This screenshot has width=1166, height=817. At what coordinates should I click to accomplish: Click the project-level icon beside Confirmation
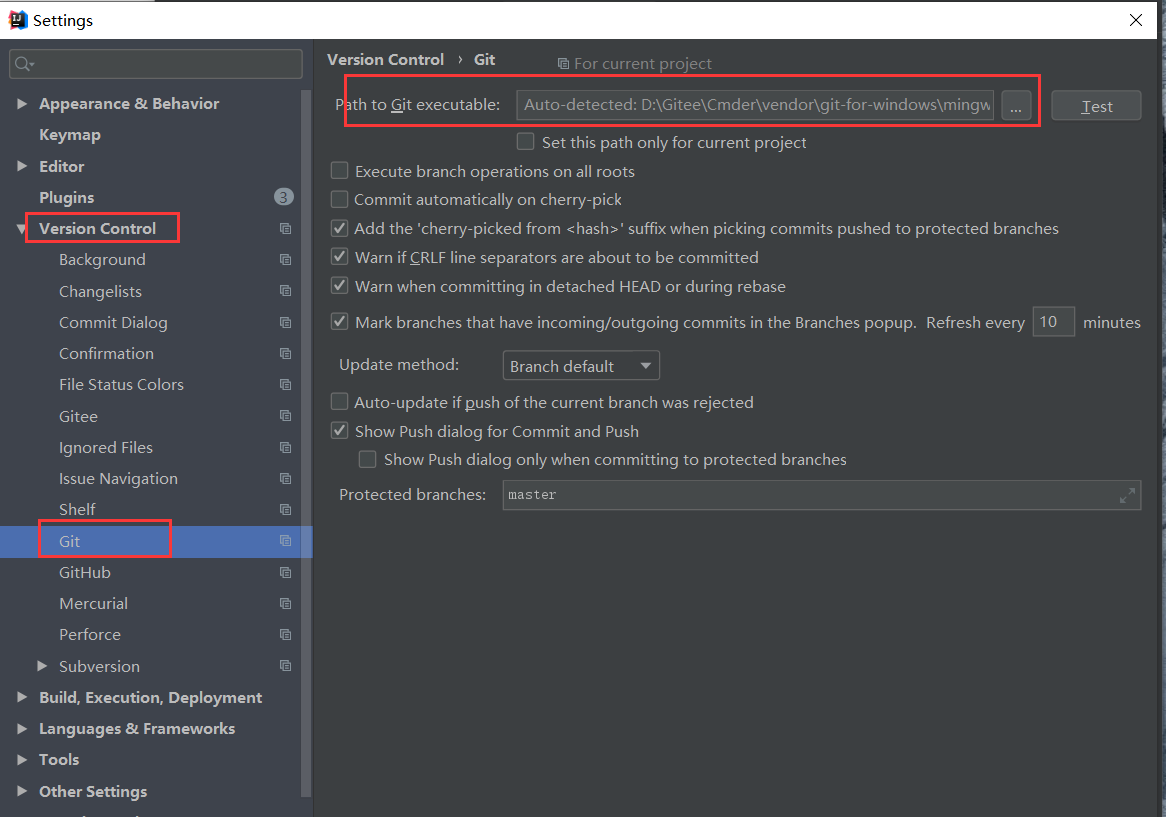(x=286, y=354)
